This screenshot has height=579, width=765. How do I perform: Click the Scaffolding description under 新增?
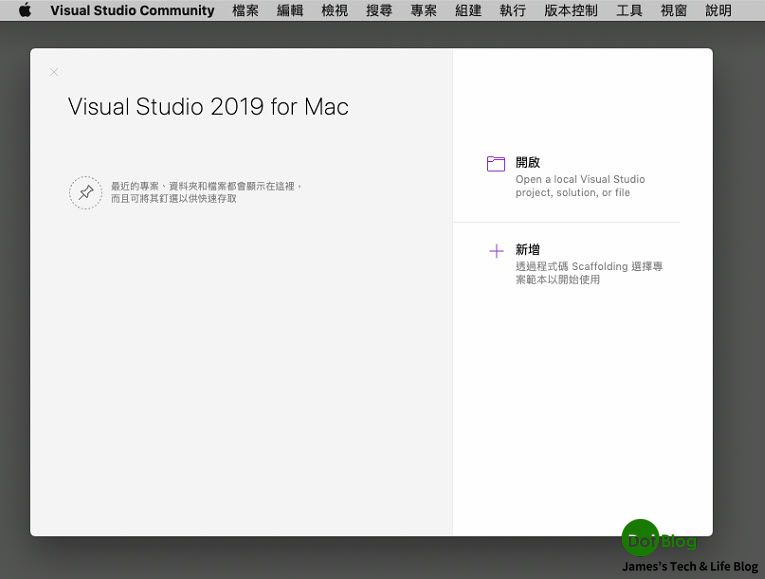click(589, 273)
